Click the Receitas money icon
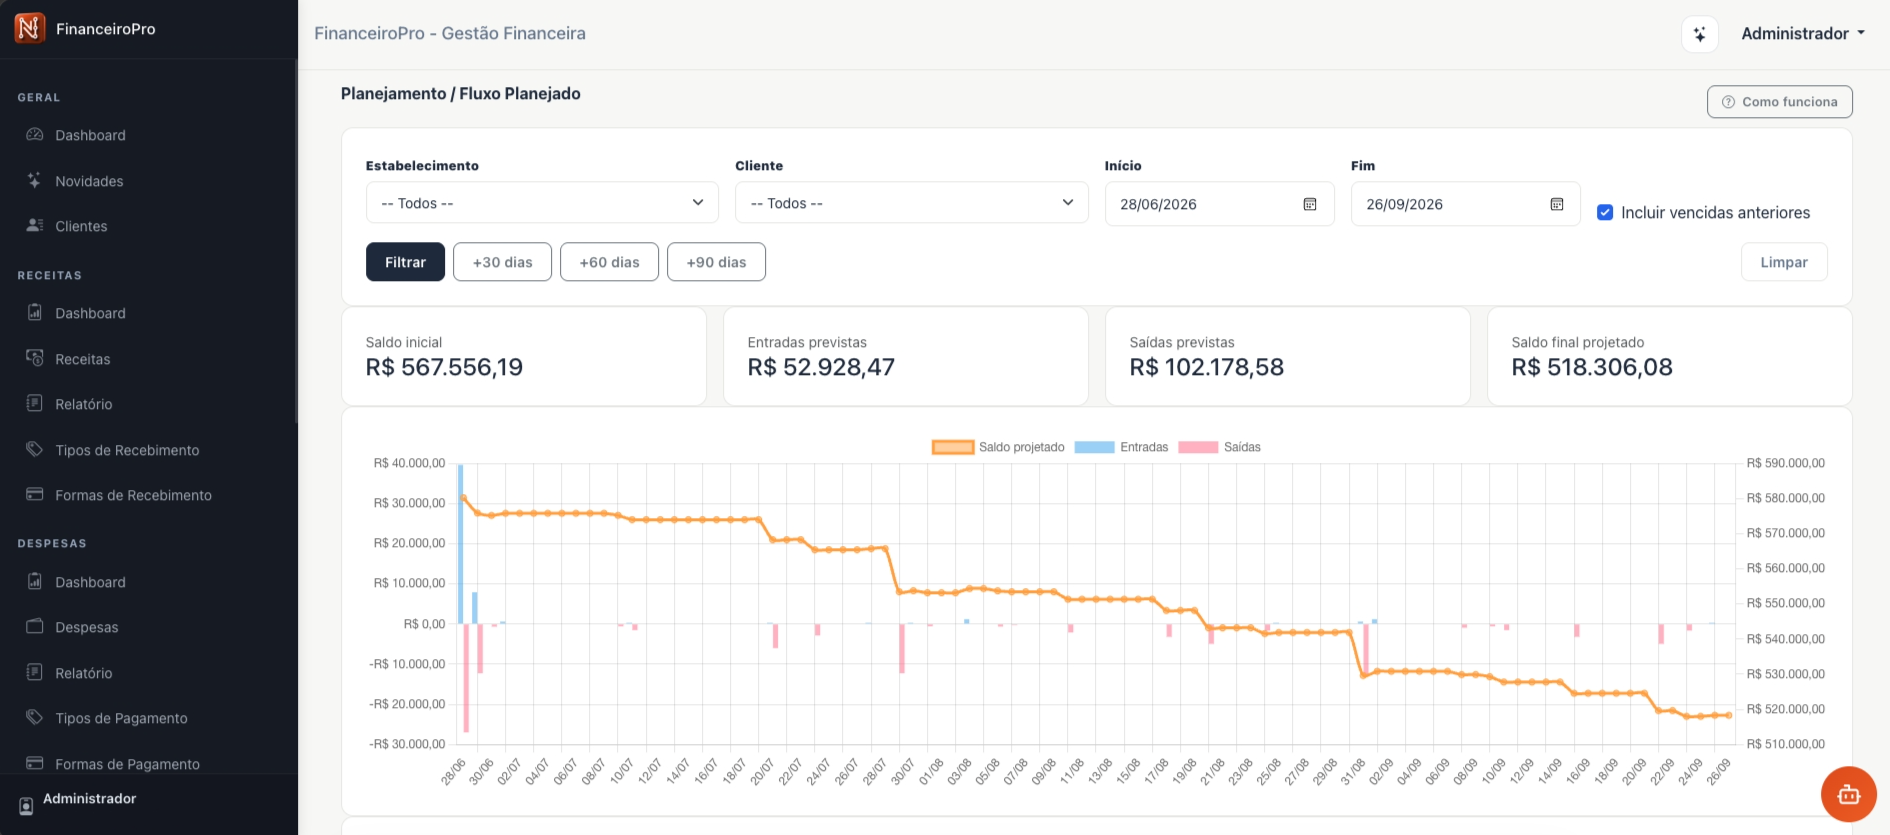This screenshot has width=1890, height=835. click(x=35, y=358)
